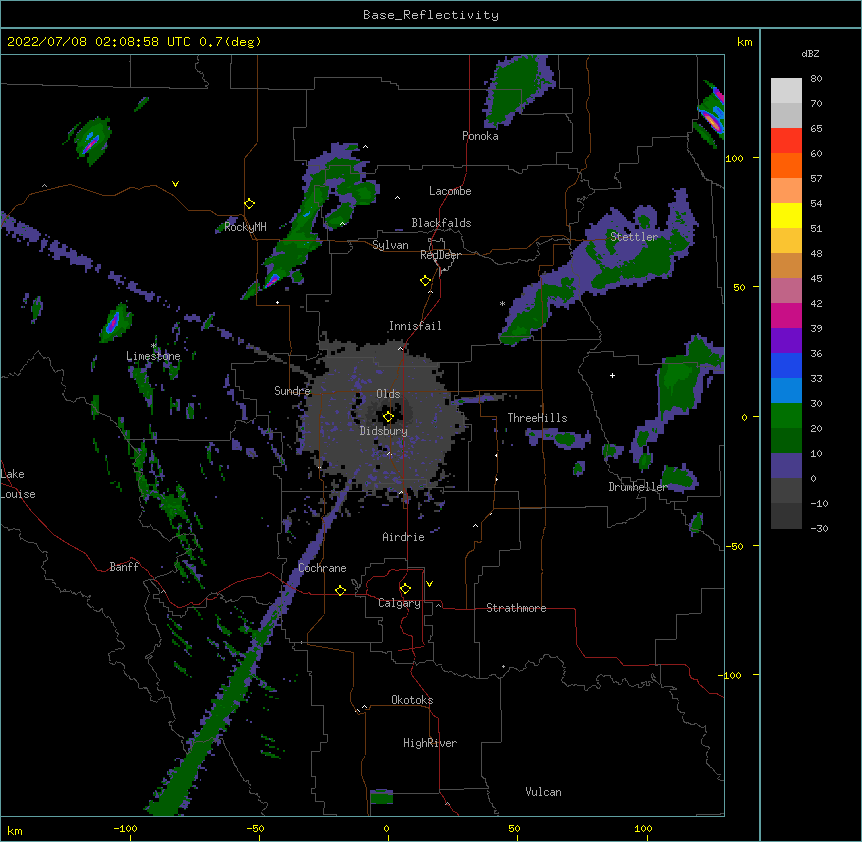Click the -100 tick label on bottom axis
The width and height of the screenshot is (862, 842).
pos(125,828)
